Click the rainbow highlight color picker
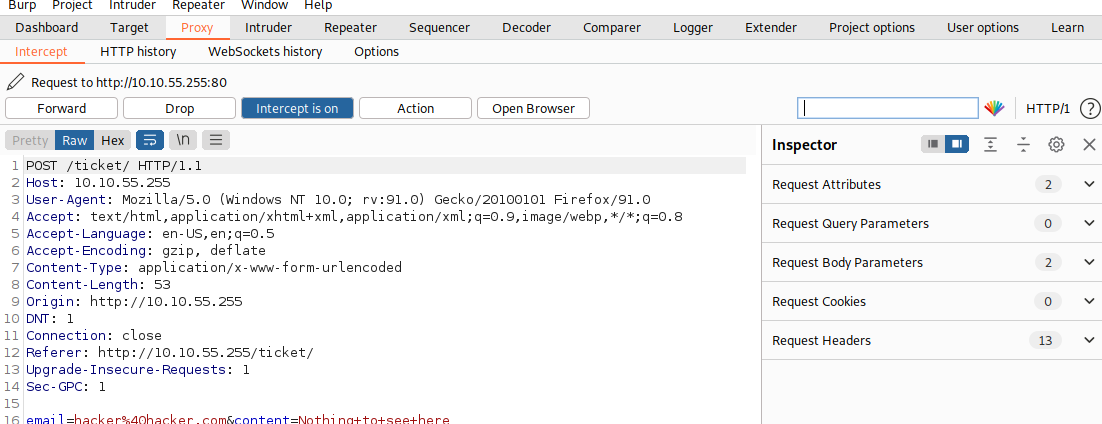This screenshot has height=424, width=1102. tap(994, 108)
